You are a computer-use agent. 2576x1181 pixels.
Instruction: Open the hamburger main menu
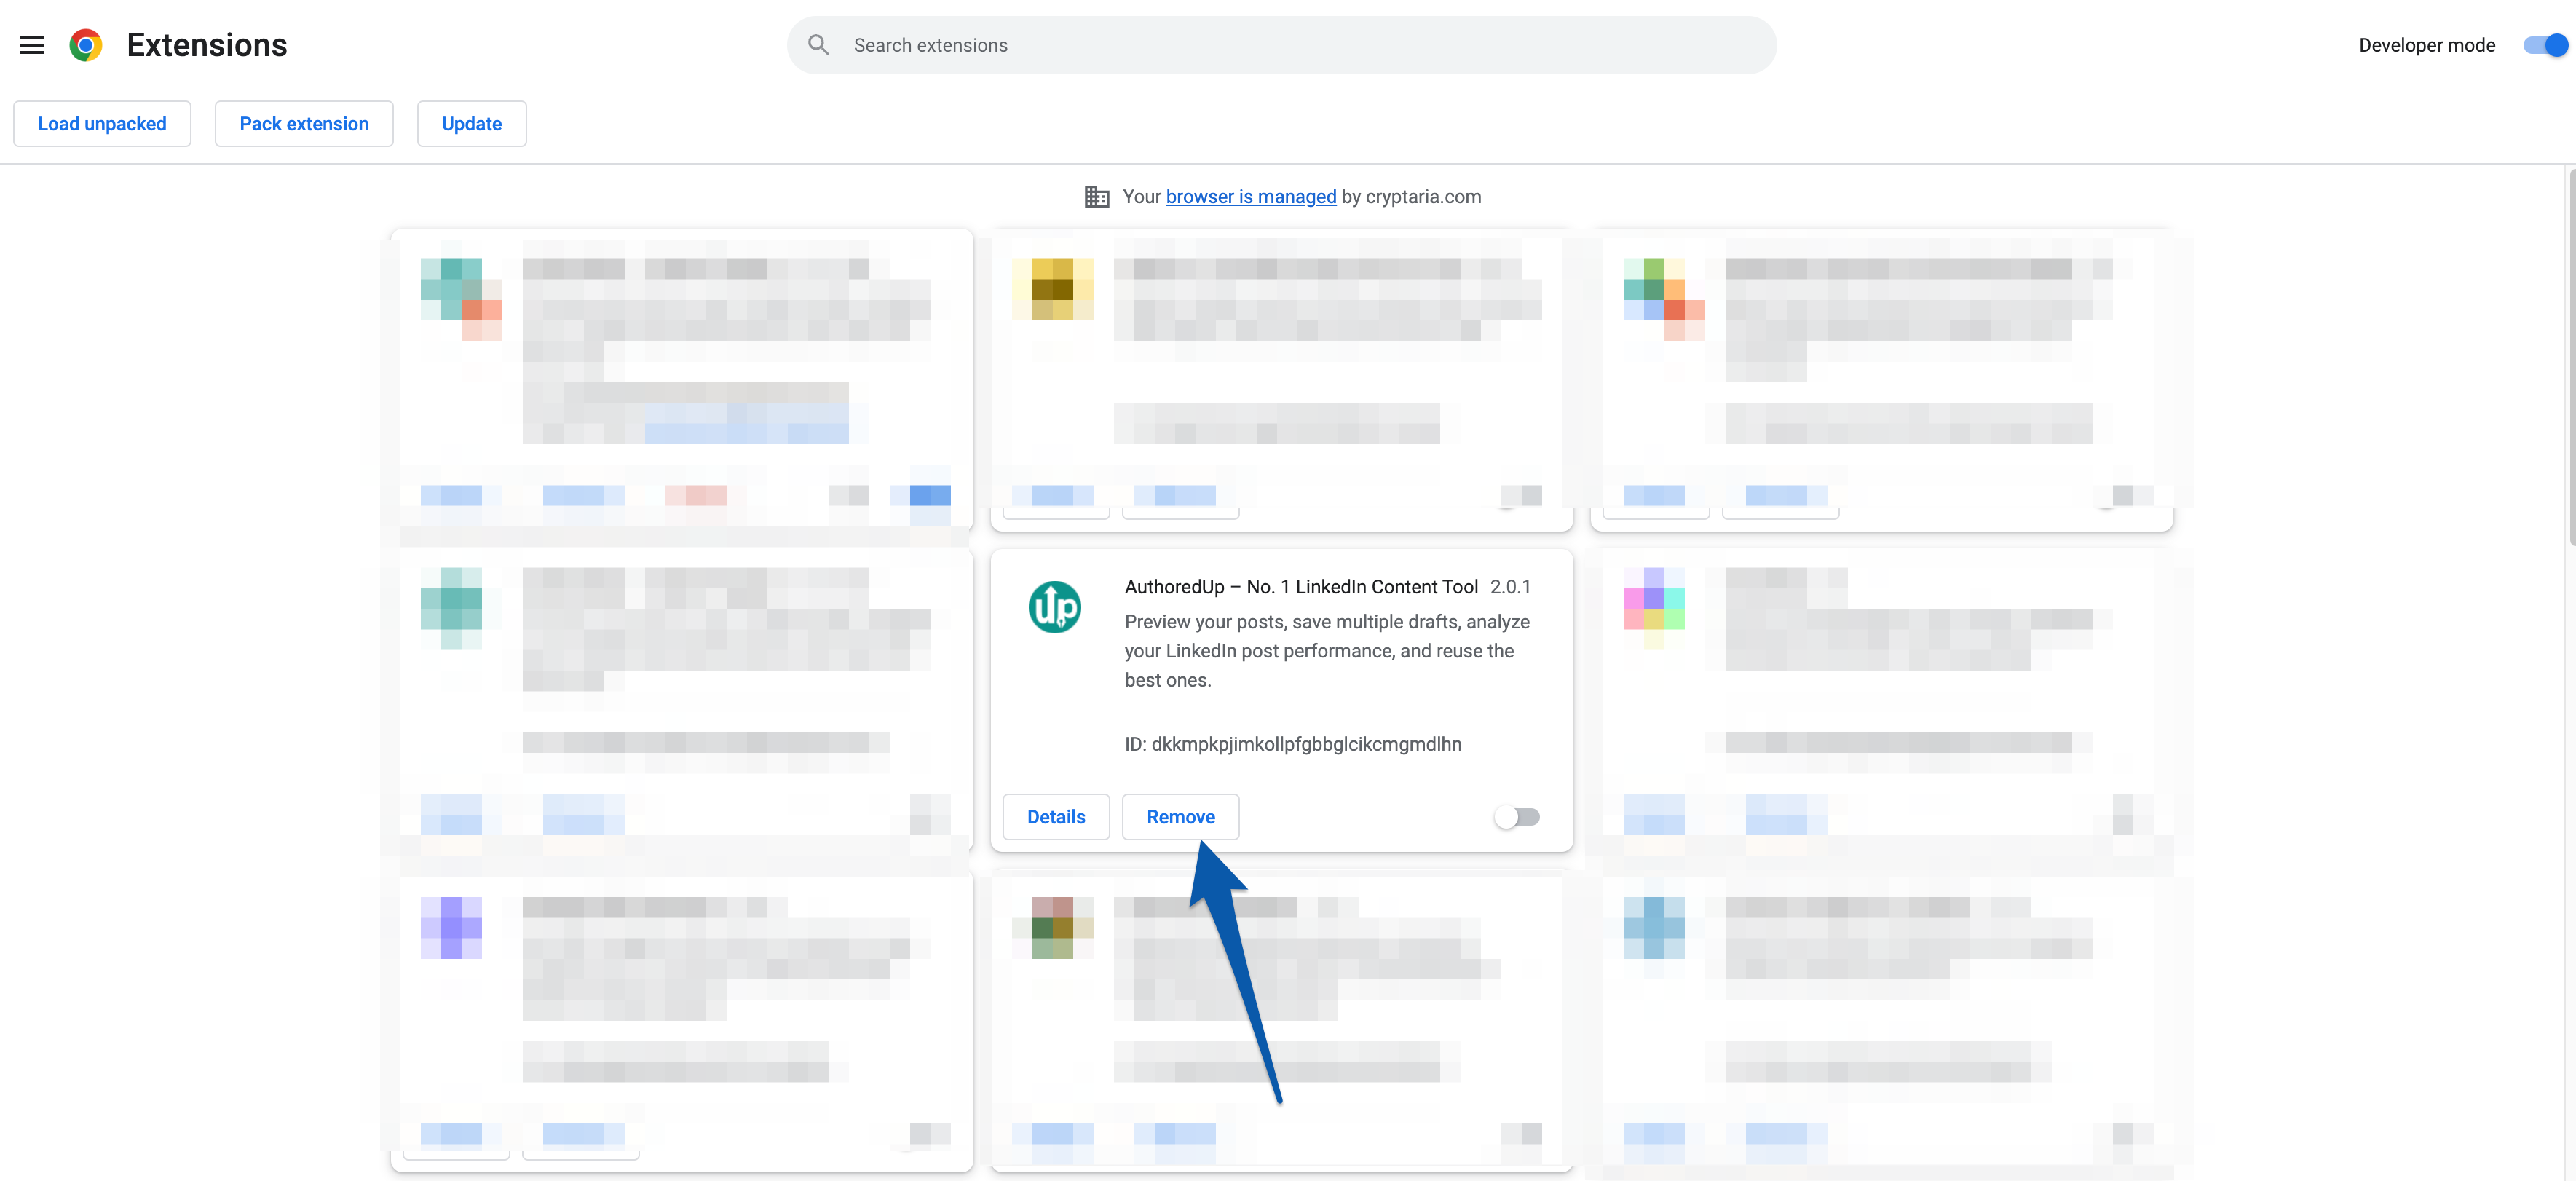tap(32, 45)
